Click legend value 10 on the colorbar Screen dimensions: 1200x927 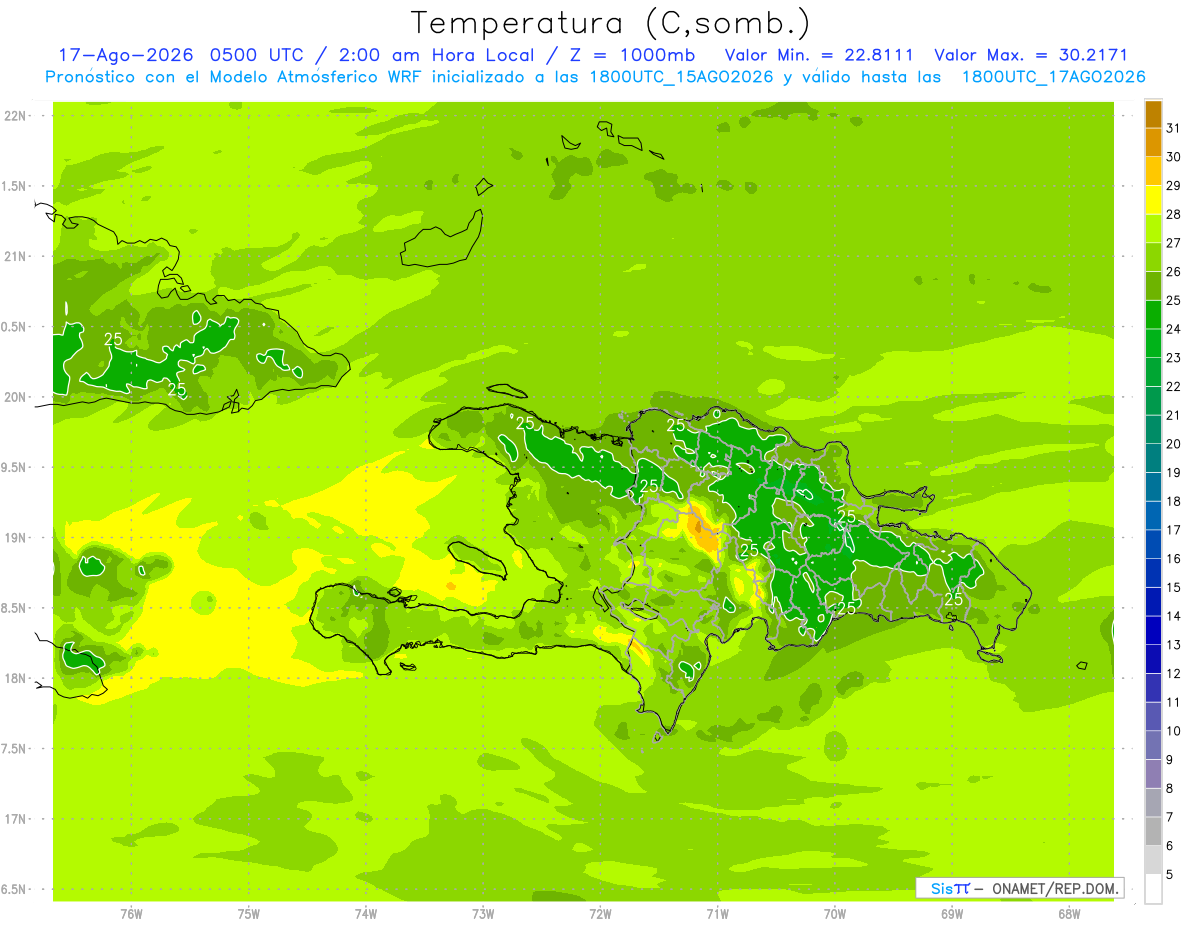coord(1173,731)
